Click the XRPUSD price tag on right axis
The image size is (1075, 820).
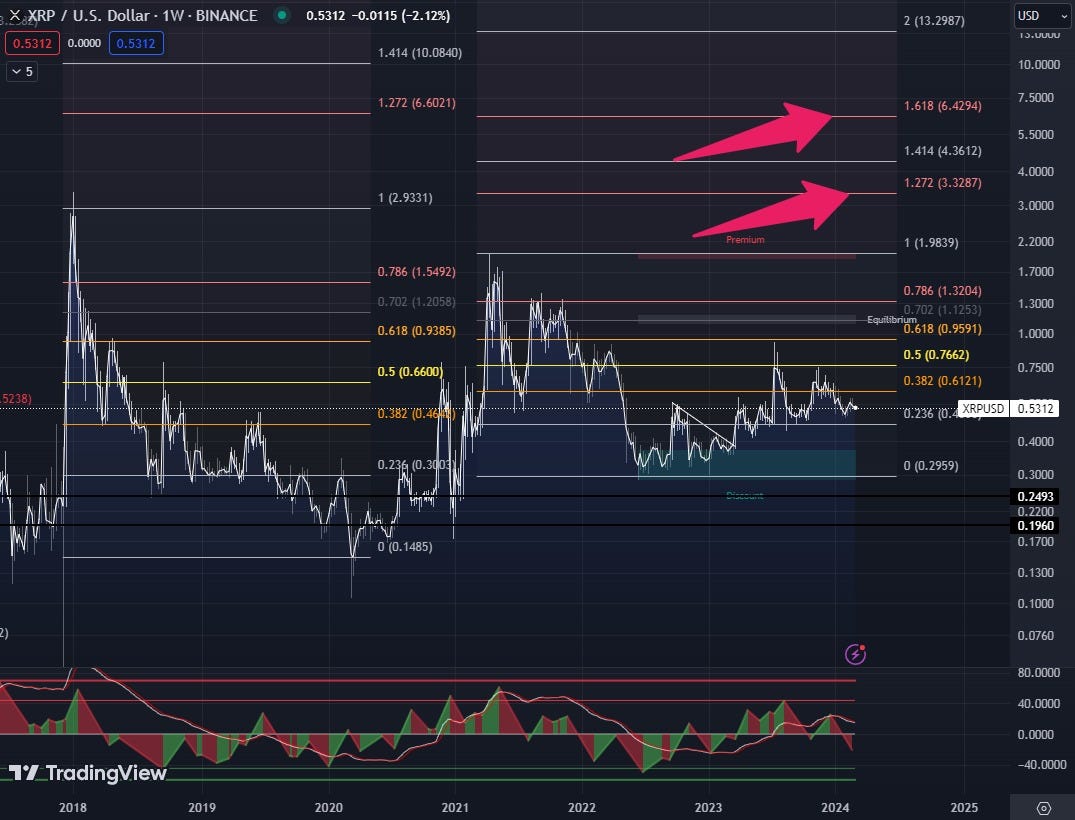(x=983, y=408)
